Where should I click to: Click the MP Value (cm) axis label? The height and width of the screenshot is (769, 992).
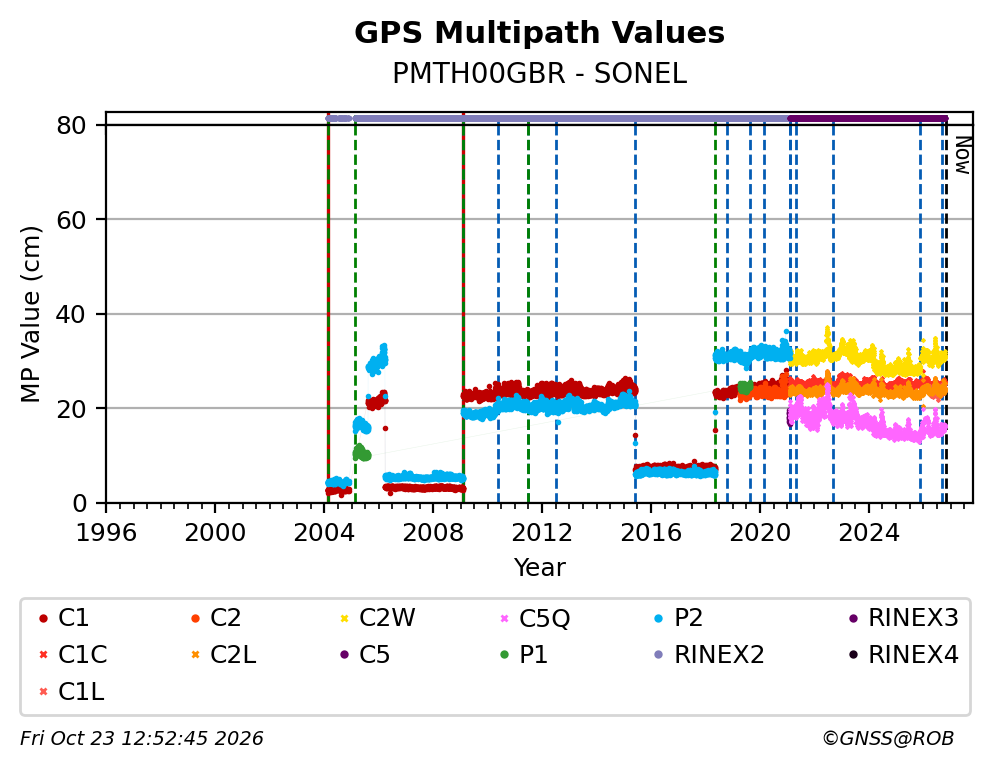coord(30,314)
